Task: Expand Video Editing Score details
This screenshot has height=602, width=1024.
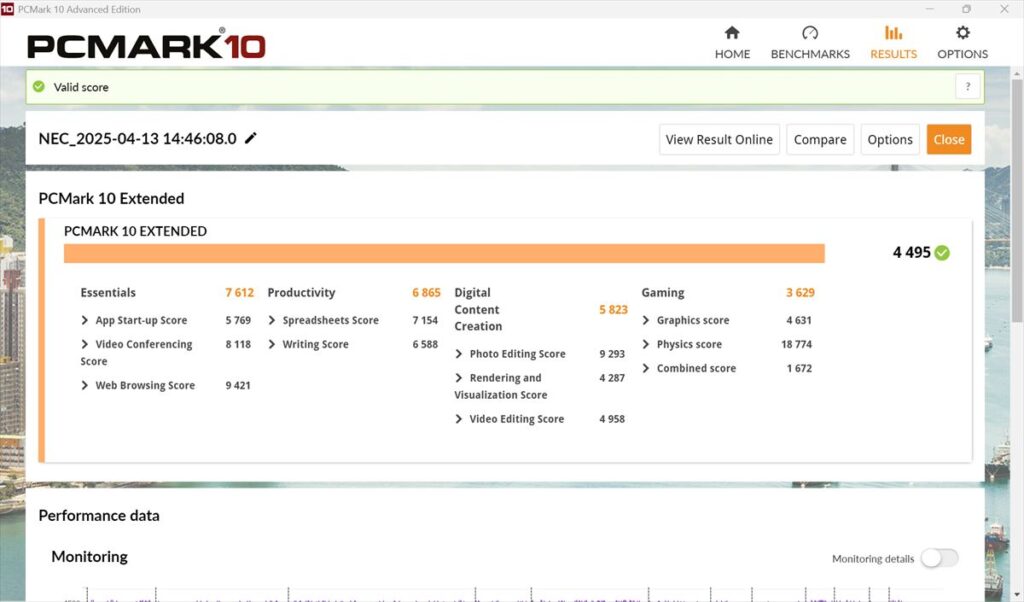Action: coord(458,419)
